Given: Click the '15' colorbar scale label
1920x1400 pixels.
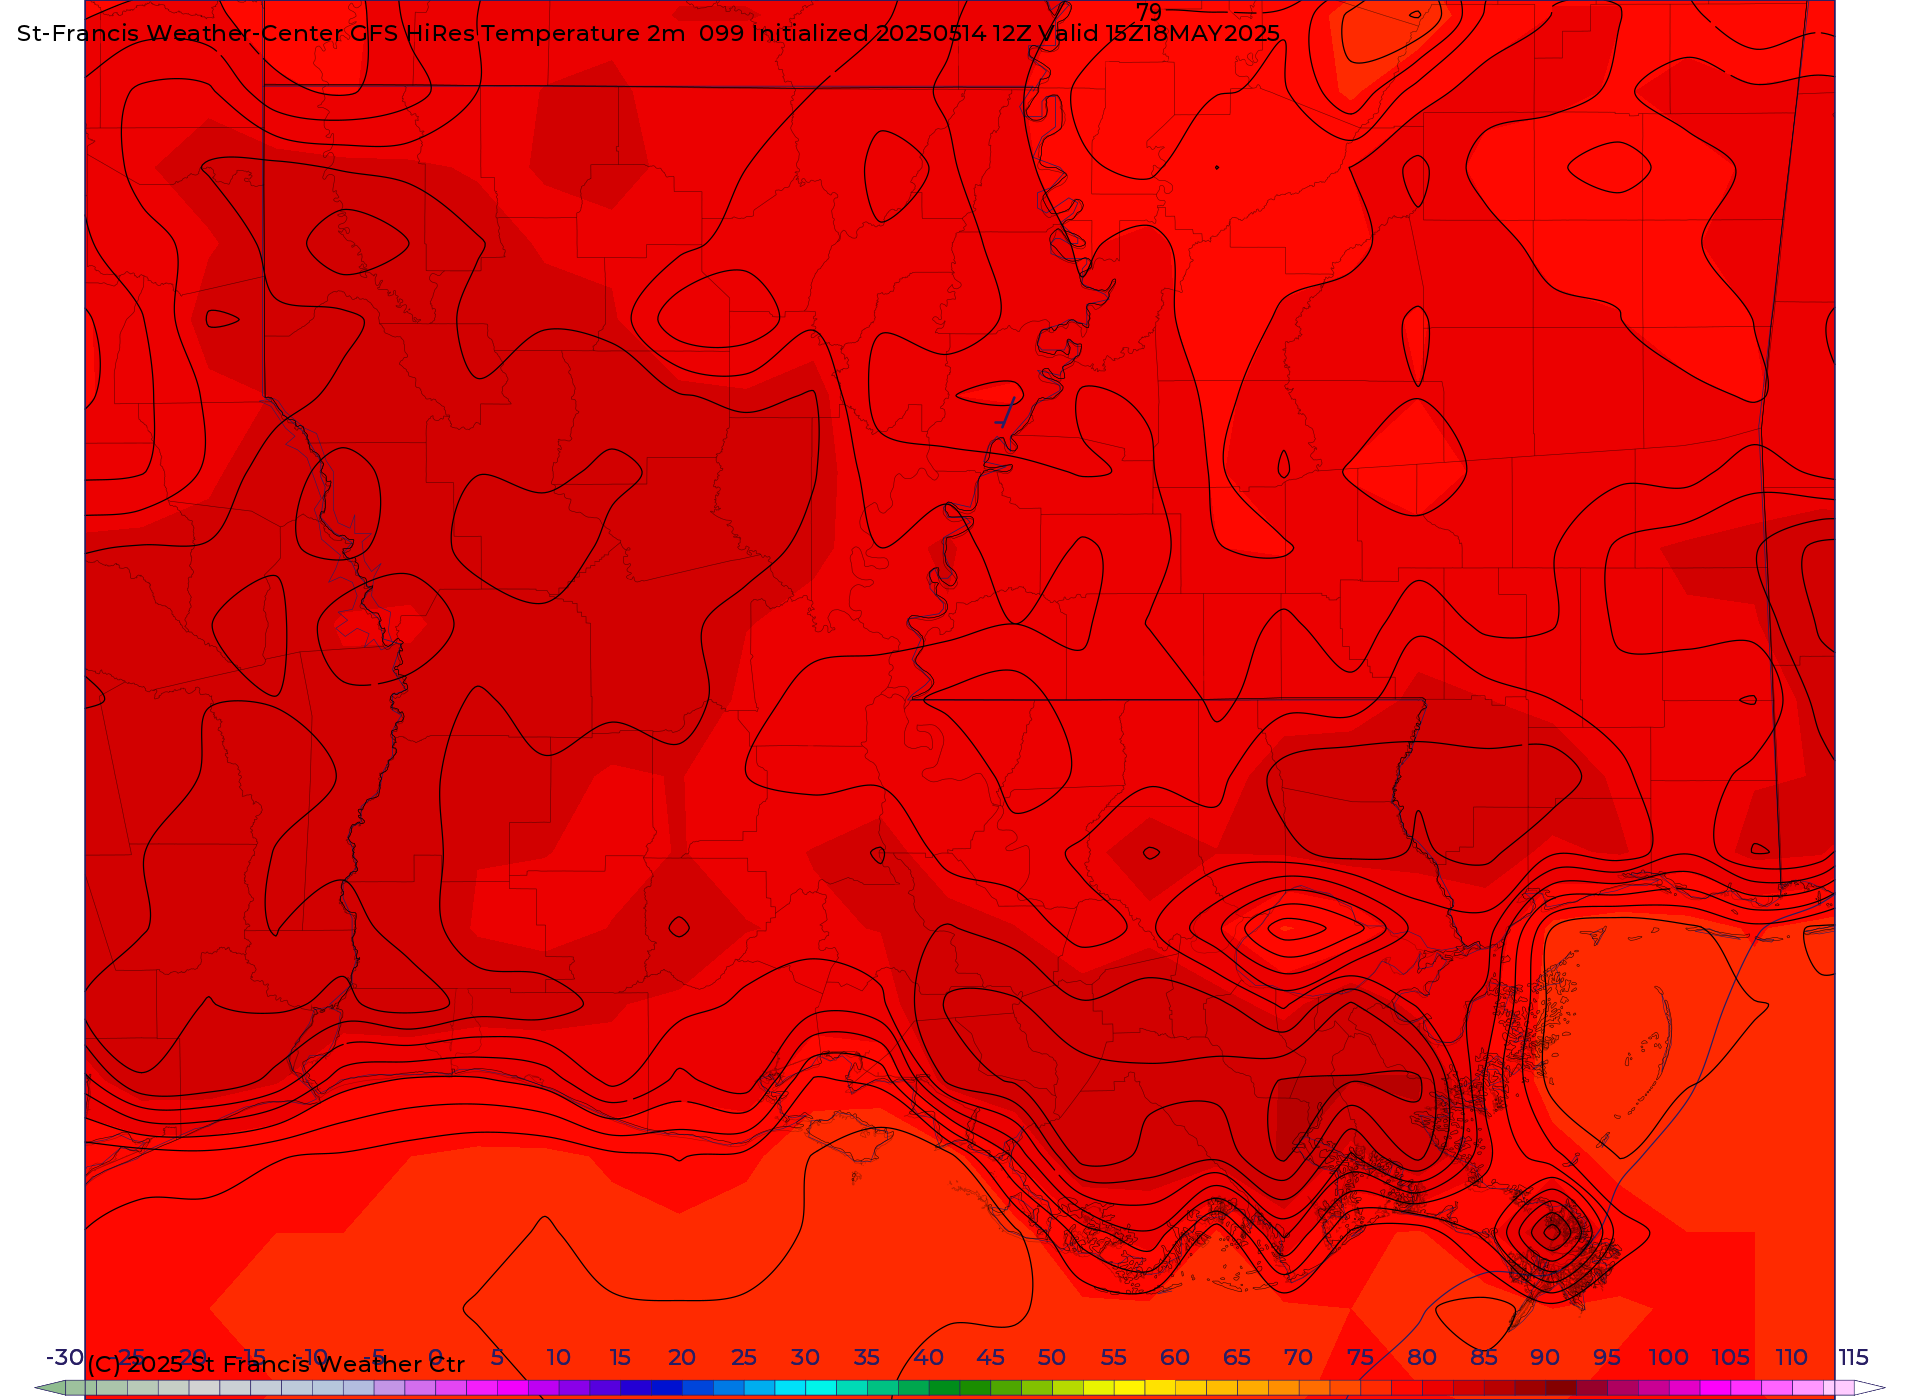Looking at the screenshot, I should tap(620, 1357).
